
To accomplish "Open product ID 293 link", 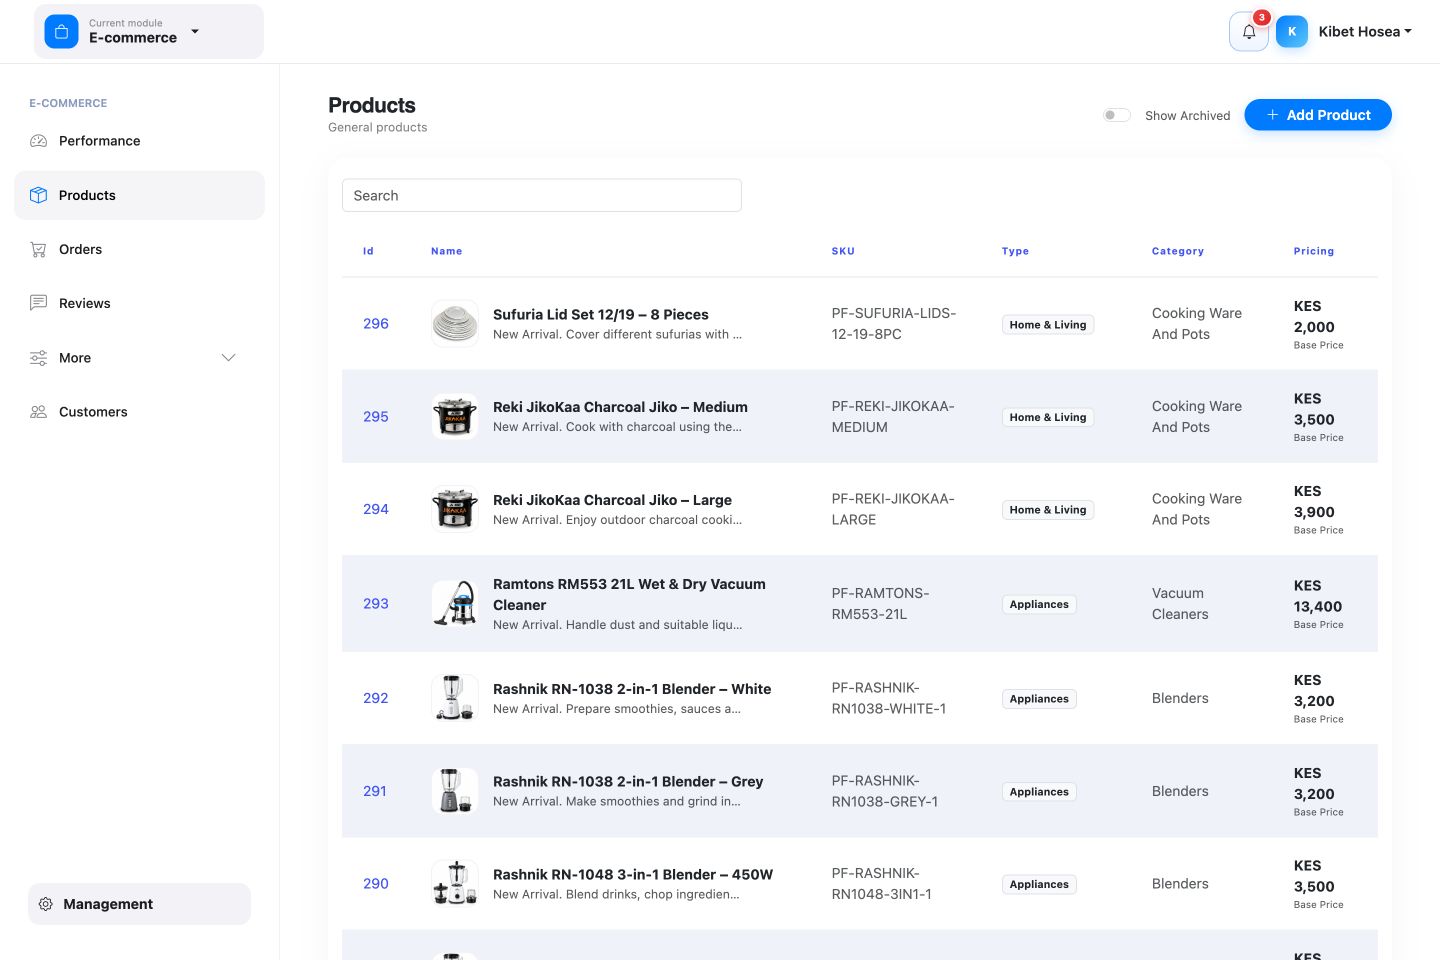I will 376,604.
